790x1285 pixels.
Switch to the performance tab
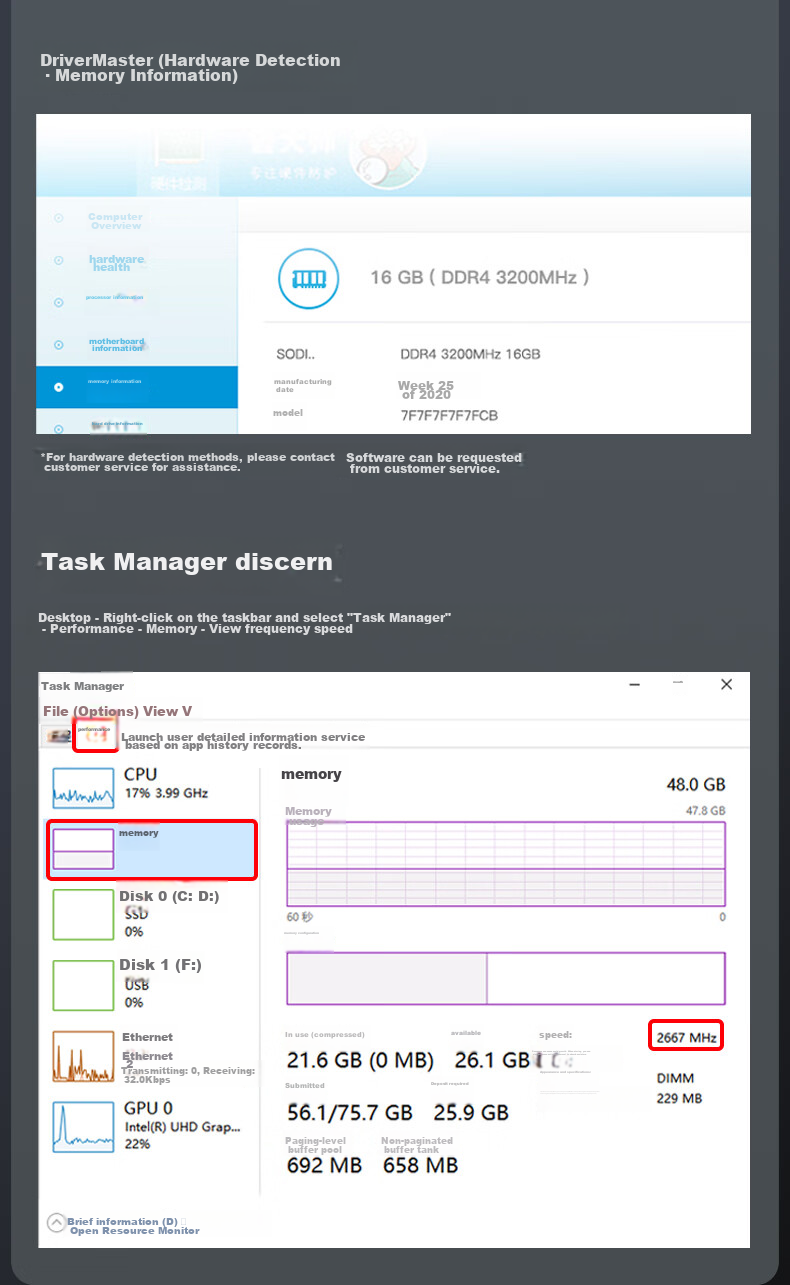click(x=94, y=736)
